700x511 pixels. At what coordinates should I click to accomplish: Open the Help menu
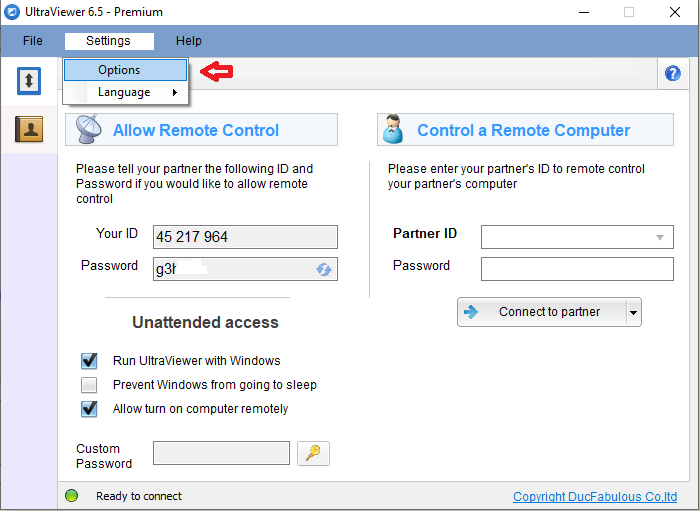[189, 41]
